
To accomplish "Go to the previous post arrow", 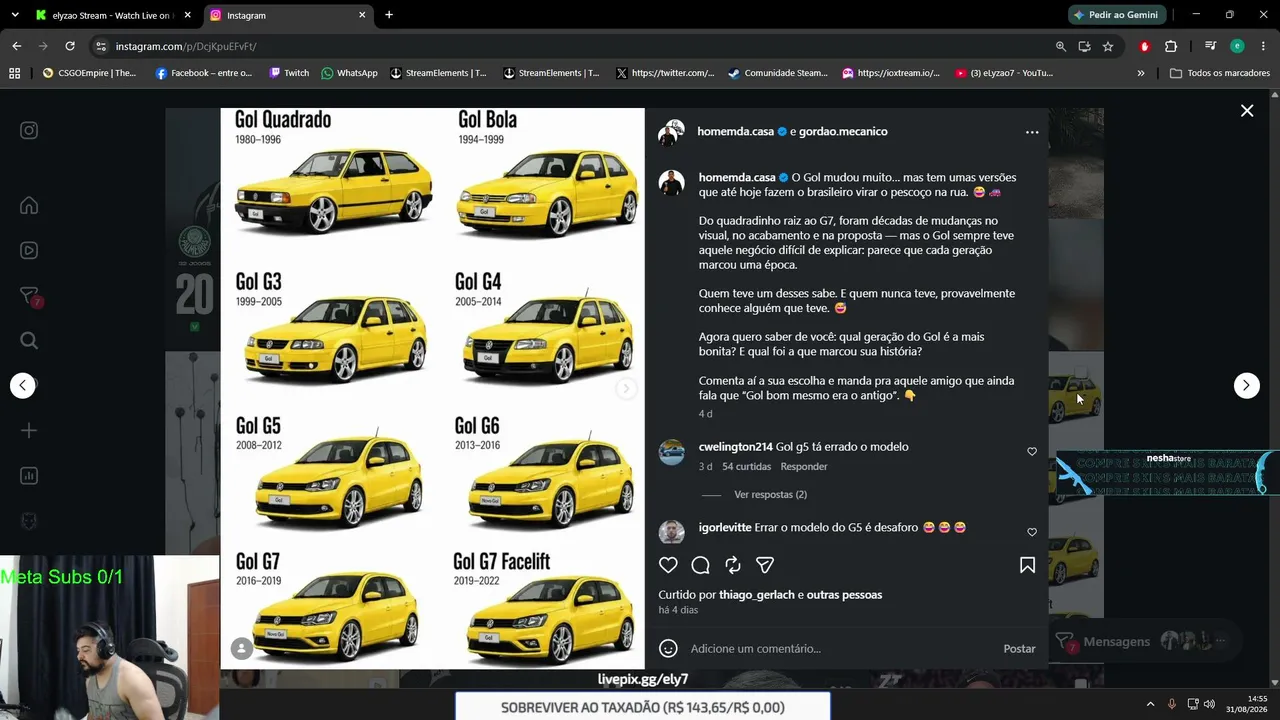I will click(x=23, y=385).
